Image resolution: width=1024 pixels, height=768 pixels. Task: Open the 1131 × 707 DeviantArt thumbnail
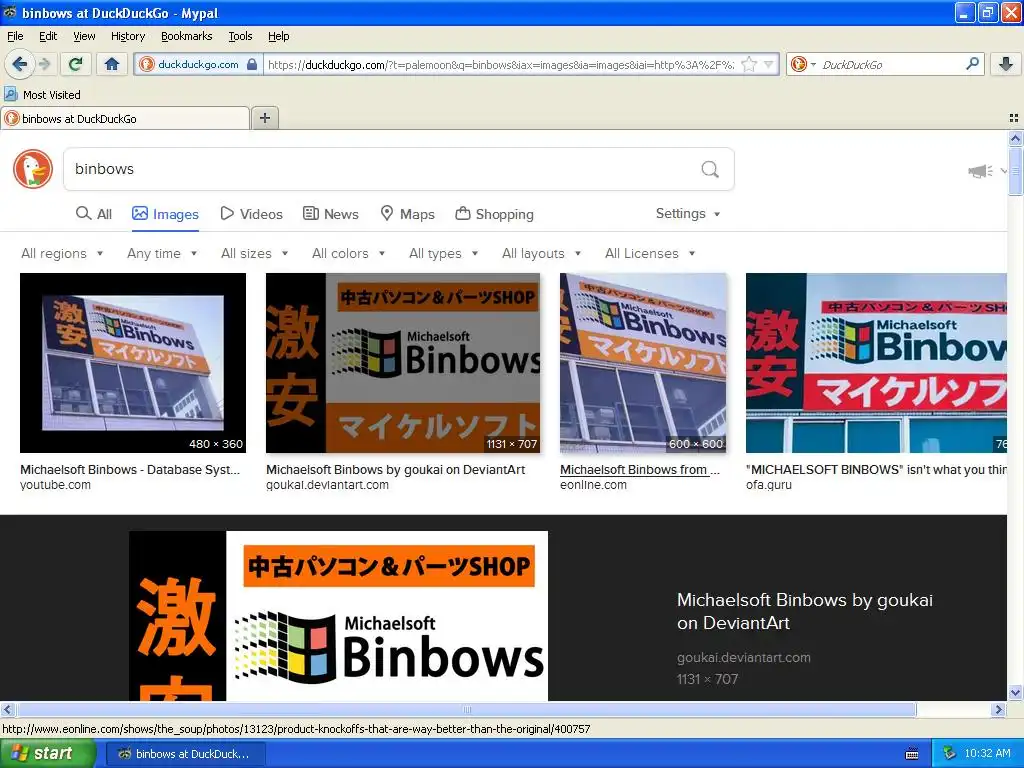point(403,362)
